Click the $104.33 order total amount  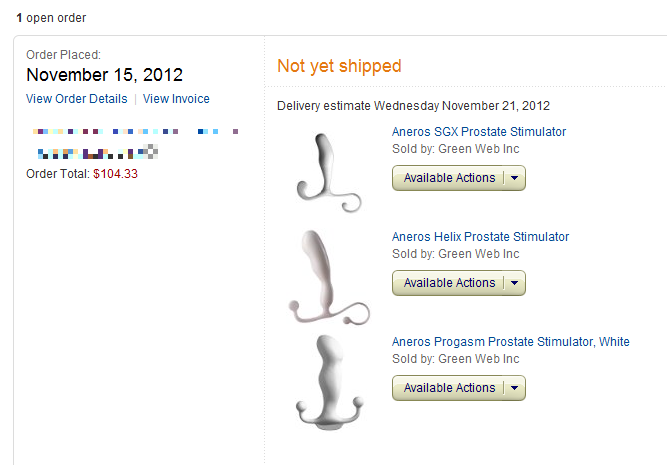(115, 173)
